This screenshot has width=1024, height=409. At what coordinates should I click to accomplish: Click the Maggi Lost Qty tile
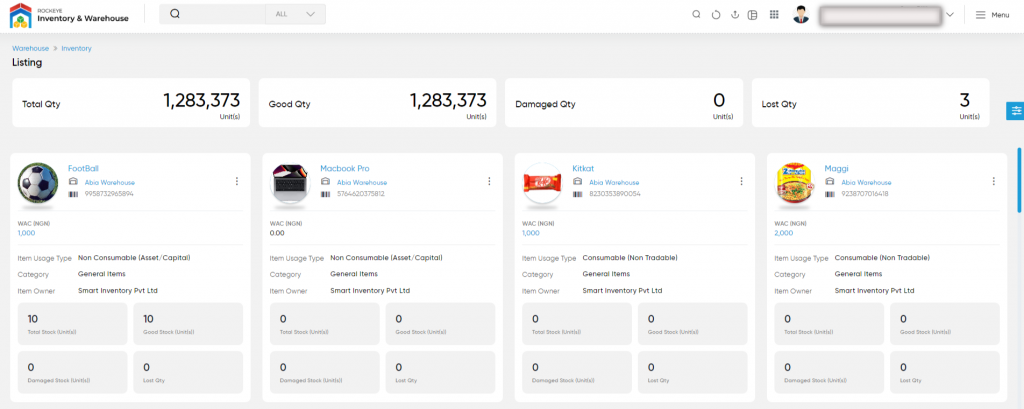point(945,372)
